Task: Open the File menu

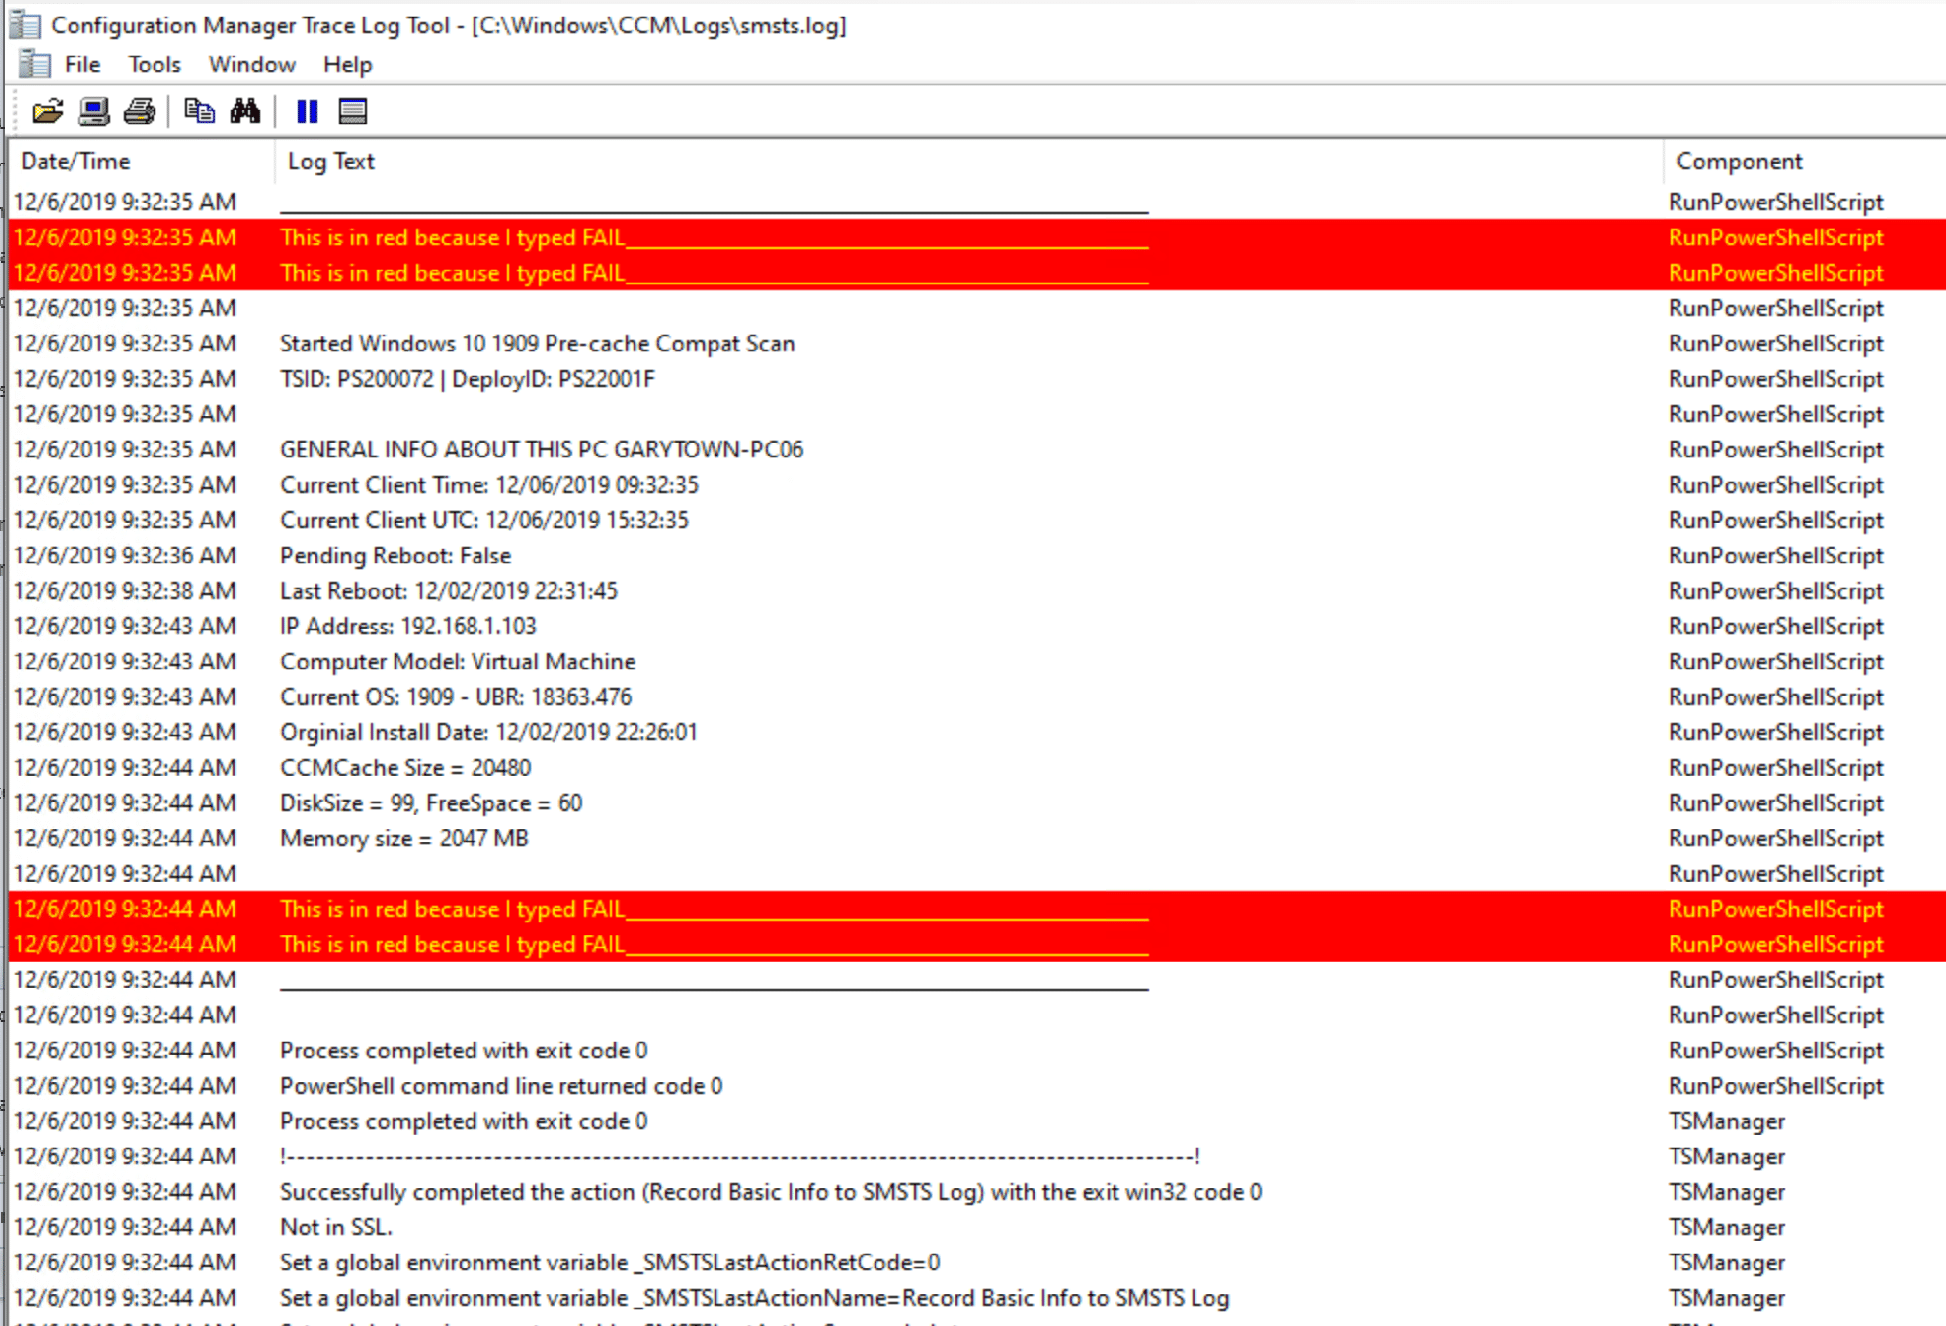Action: click(x=82, y=64)
